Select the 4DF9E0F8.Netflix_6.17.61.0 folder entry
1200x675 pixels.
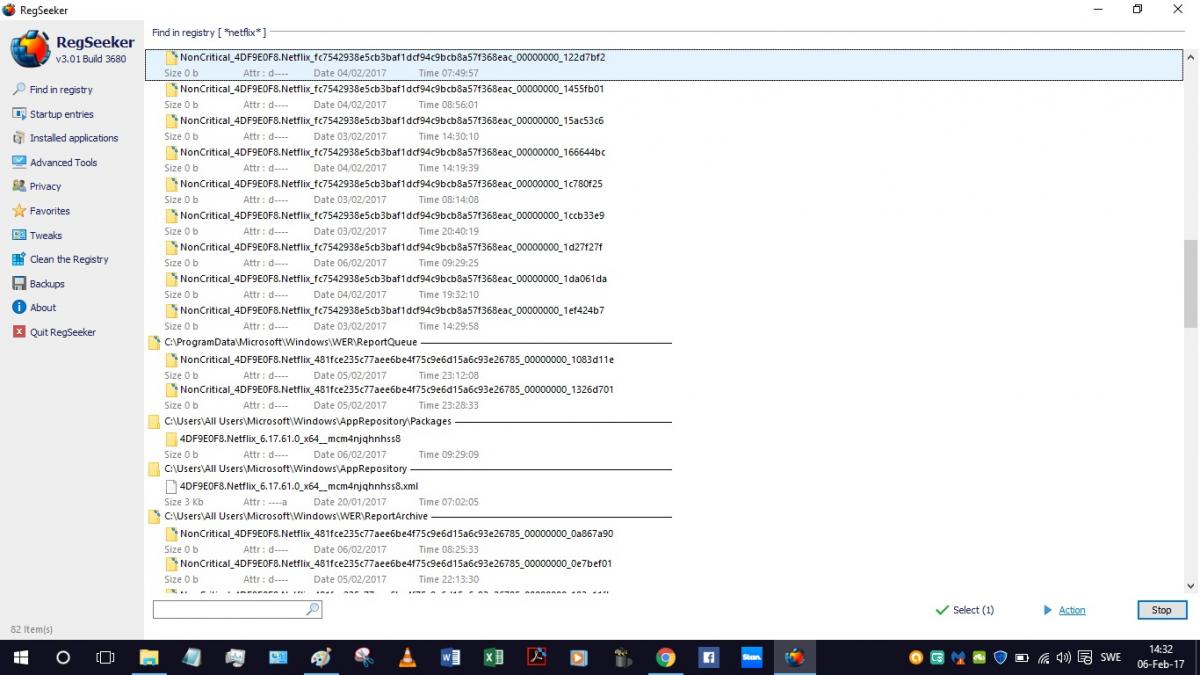click(x=290, y=439)
